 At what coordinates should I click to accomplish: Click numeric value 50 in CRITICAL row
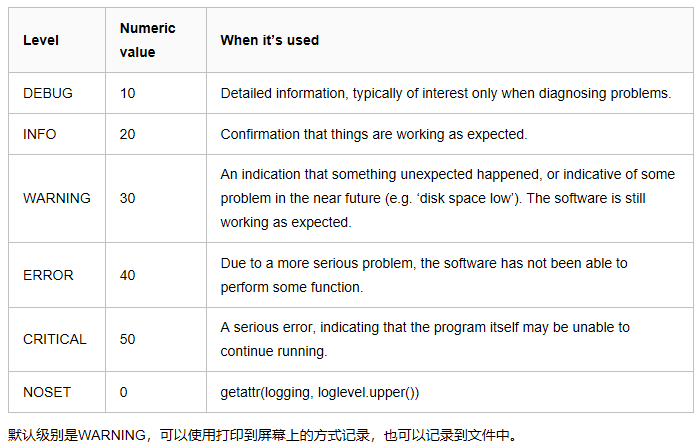(127, 339)
